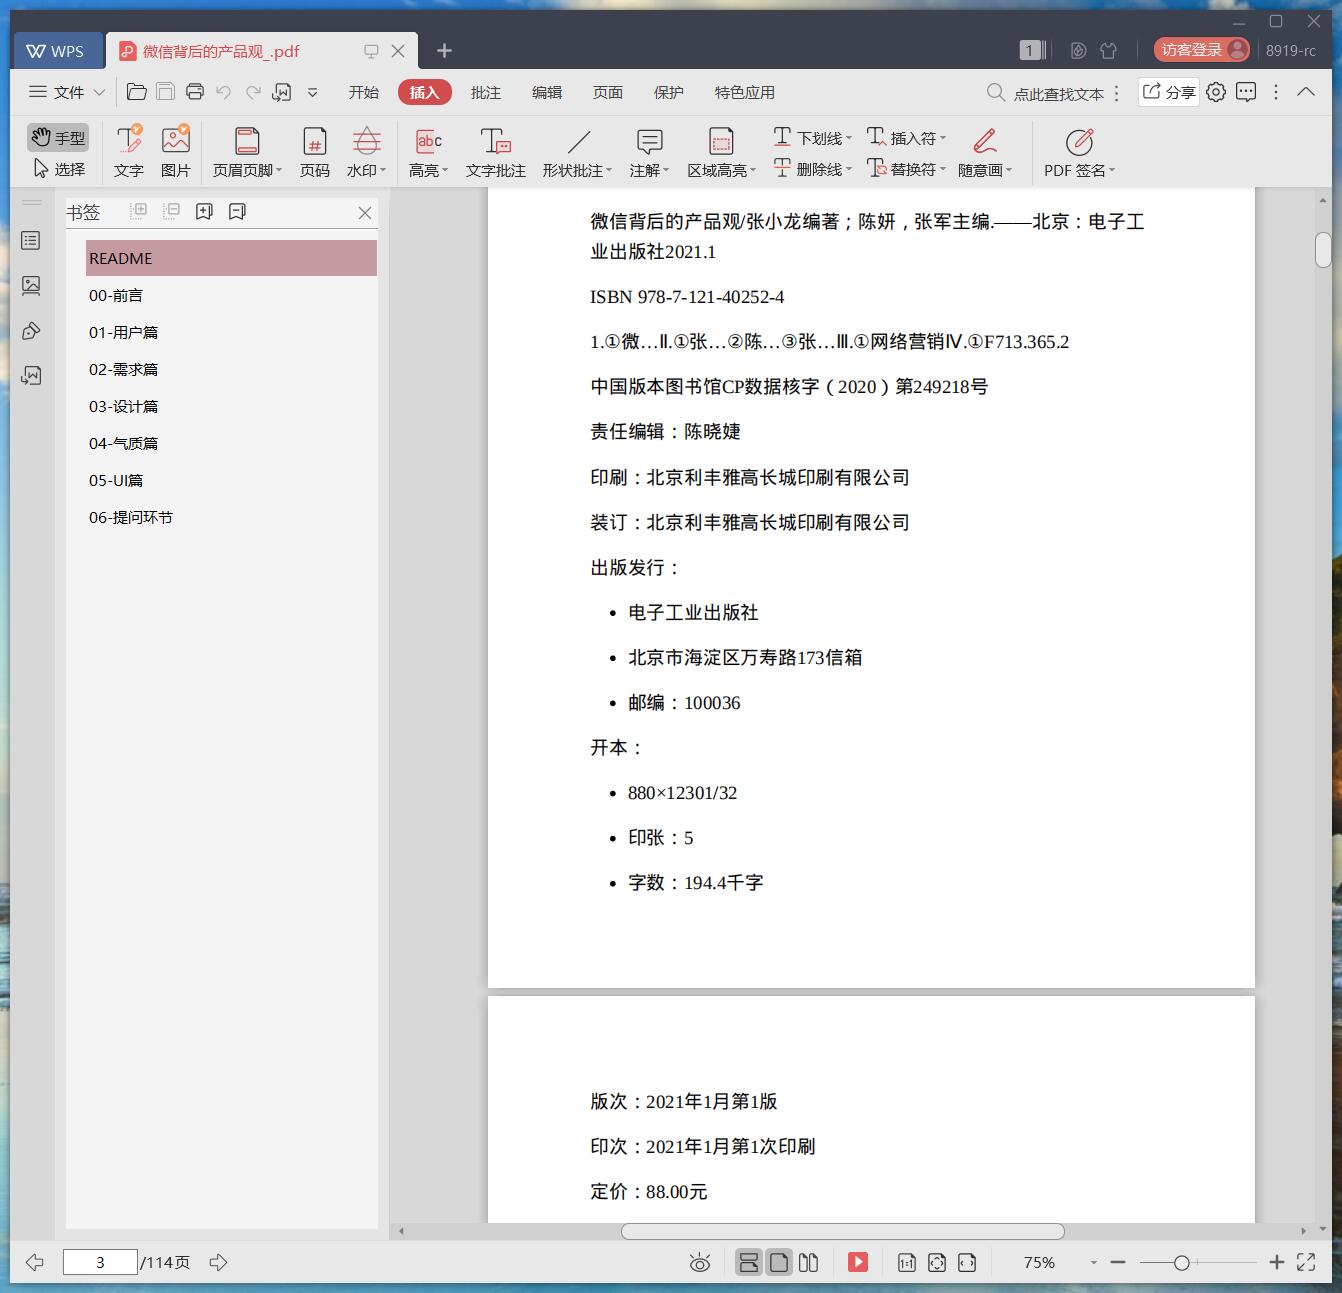Click the search text field 点此查找文本
This screenshot has height=1293, width=1342.
1046,93
